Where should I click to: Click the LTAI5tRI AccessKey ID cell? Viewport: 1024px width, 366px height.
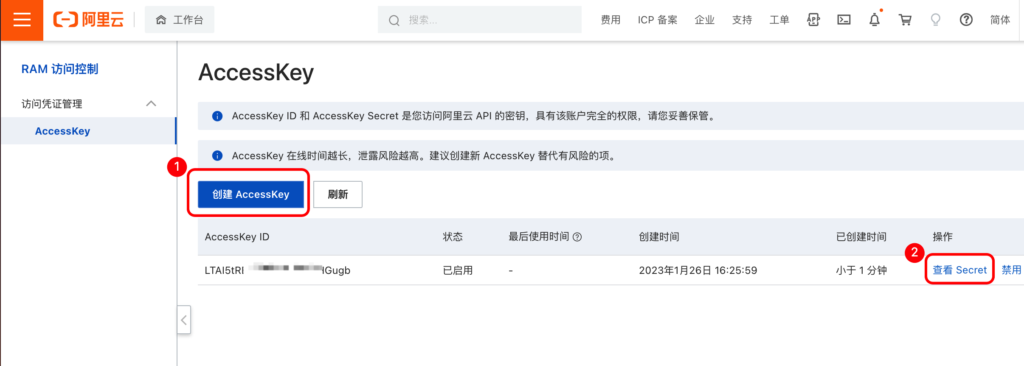278,269
